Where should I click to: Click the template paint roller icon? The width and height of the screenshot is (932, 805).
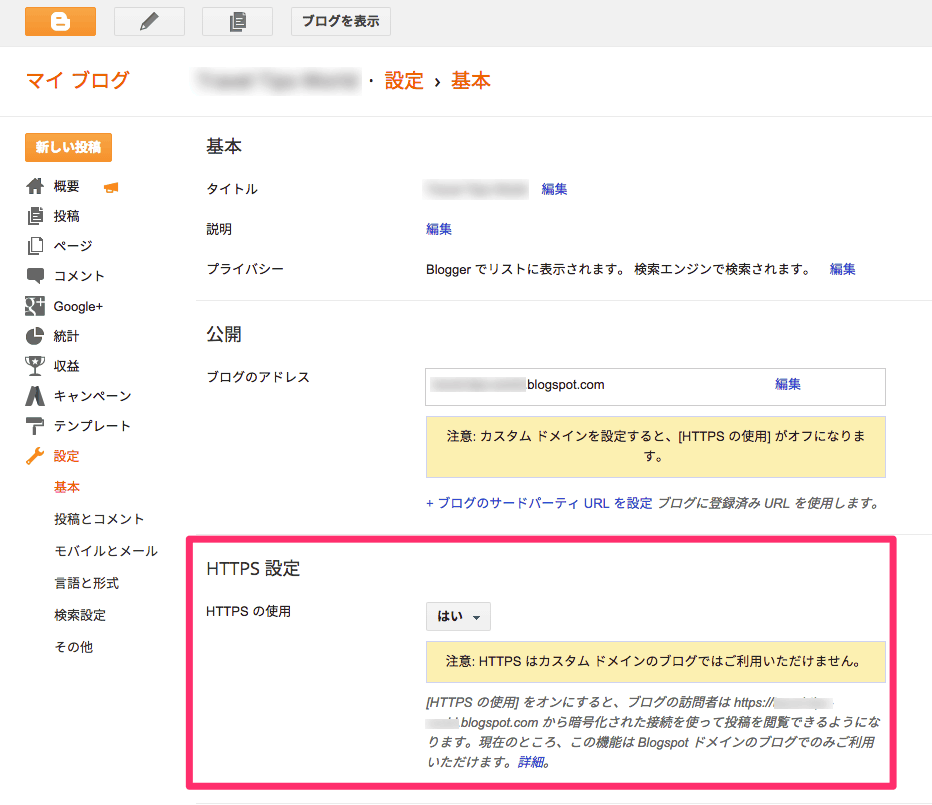point(35,426)
